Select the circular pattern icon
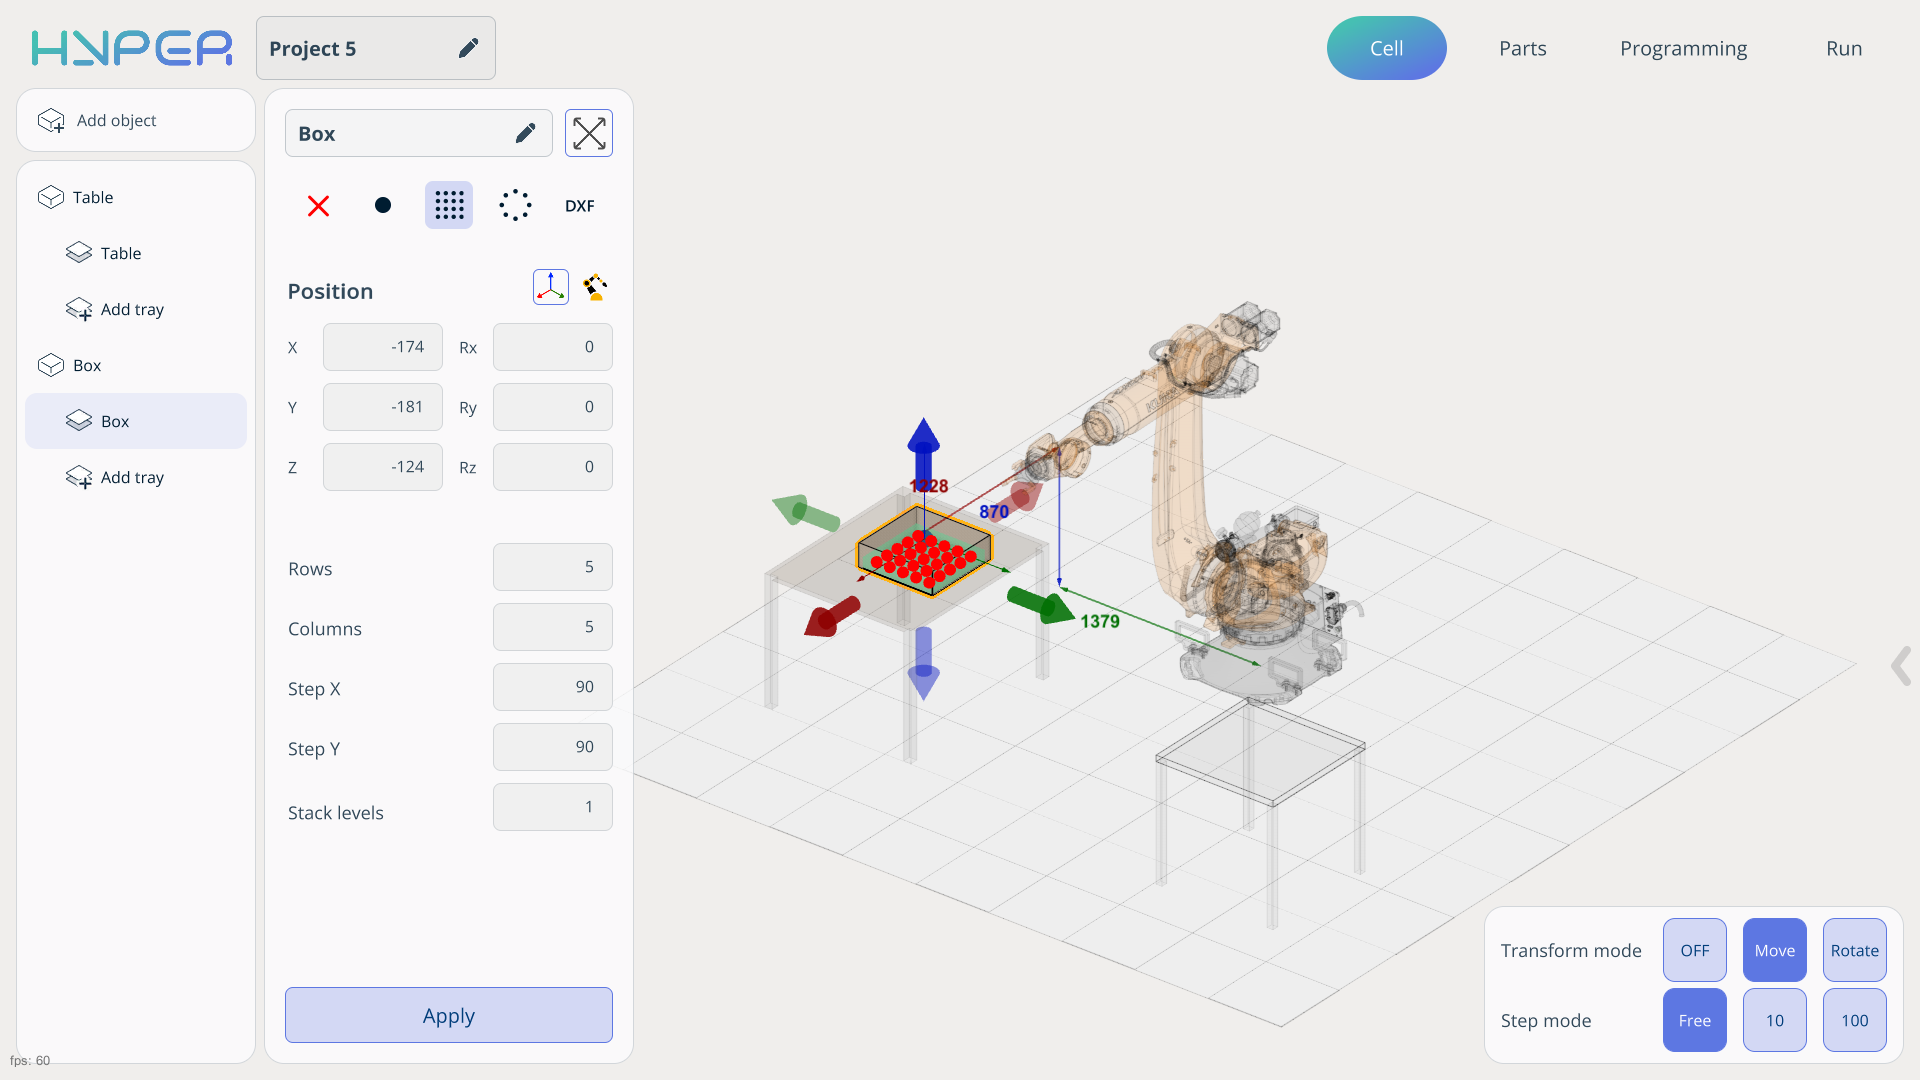Image resolution: width=1920 pixels, height=1080 pixels. tap(515, 206)
